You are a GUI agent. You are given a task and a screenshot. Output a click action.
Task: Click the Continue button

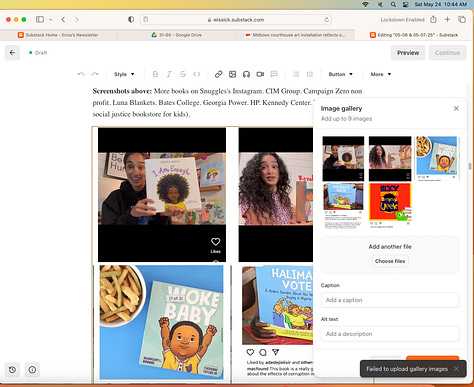[447, 53]
